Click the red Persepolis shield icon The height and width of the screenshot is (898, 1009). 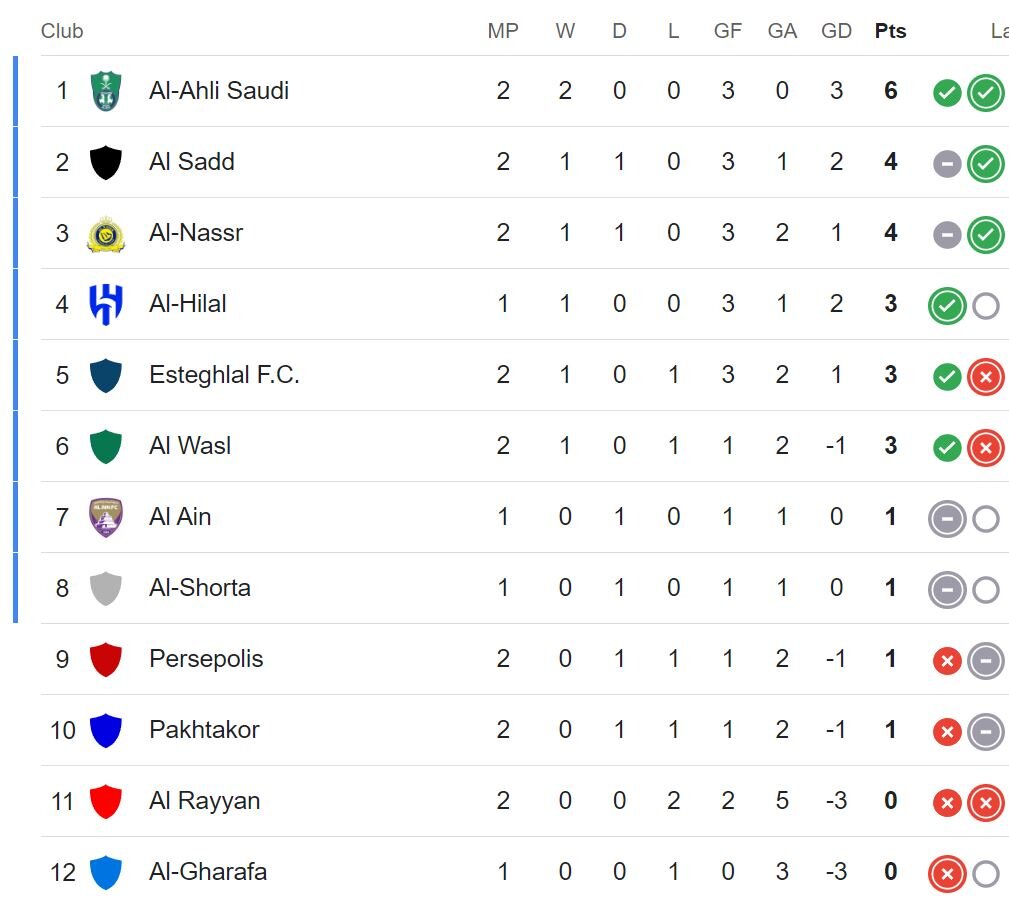click(x=106, y=659)
